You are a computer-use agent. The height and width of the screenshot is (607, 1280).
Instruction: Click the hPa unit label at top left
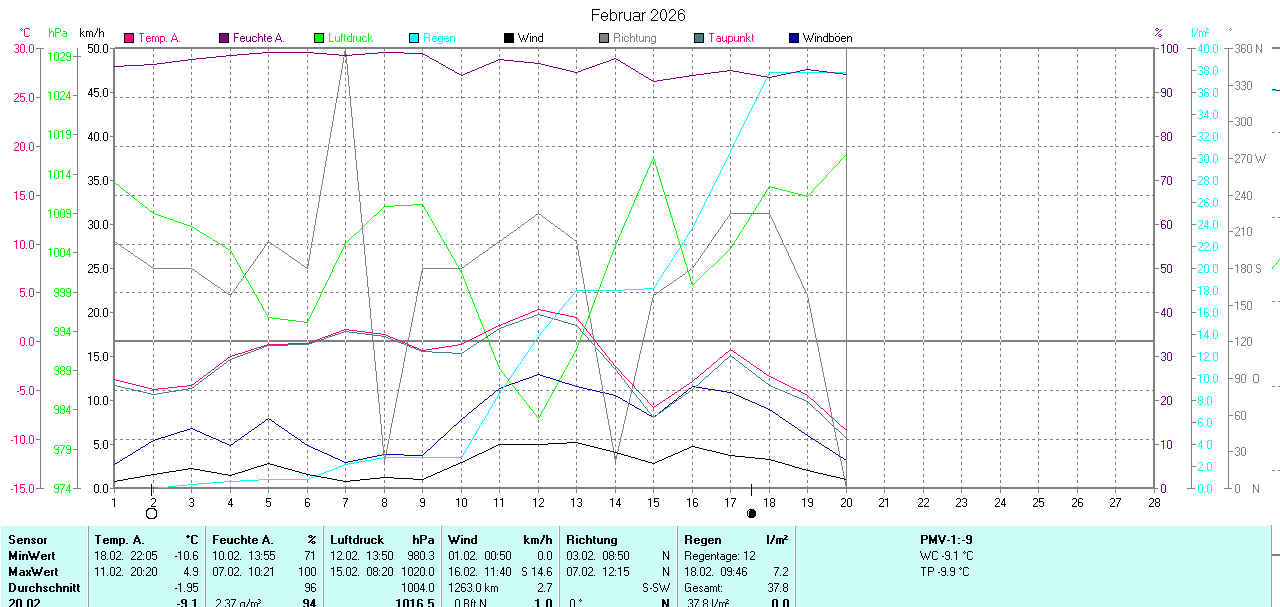pos(58,33)
